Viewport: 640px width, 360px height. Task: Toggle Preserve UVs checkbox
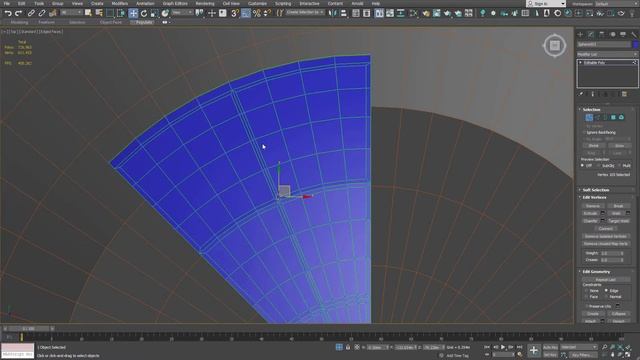pos(587,306)
